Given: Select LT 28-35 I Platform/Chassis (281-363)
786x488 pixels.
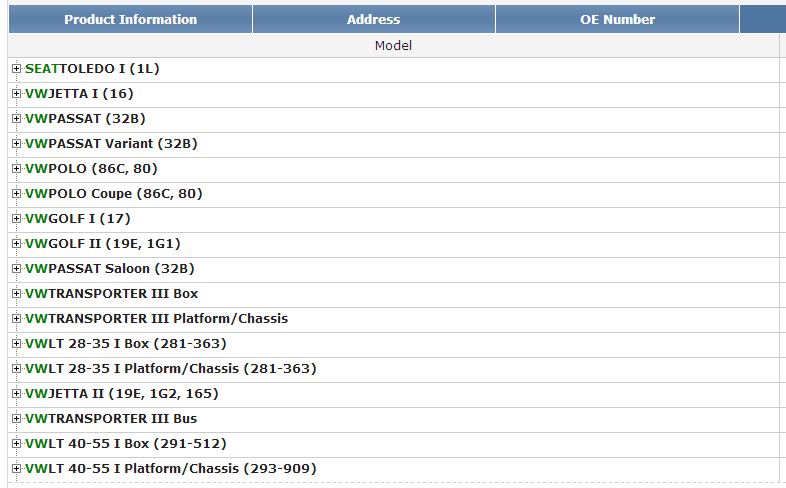Looking at the screenshot, I should 170,369.
